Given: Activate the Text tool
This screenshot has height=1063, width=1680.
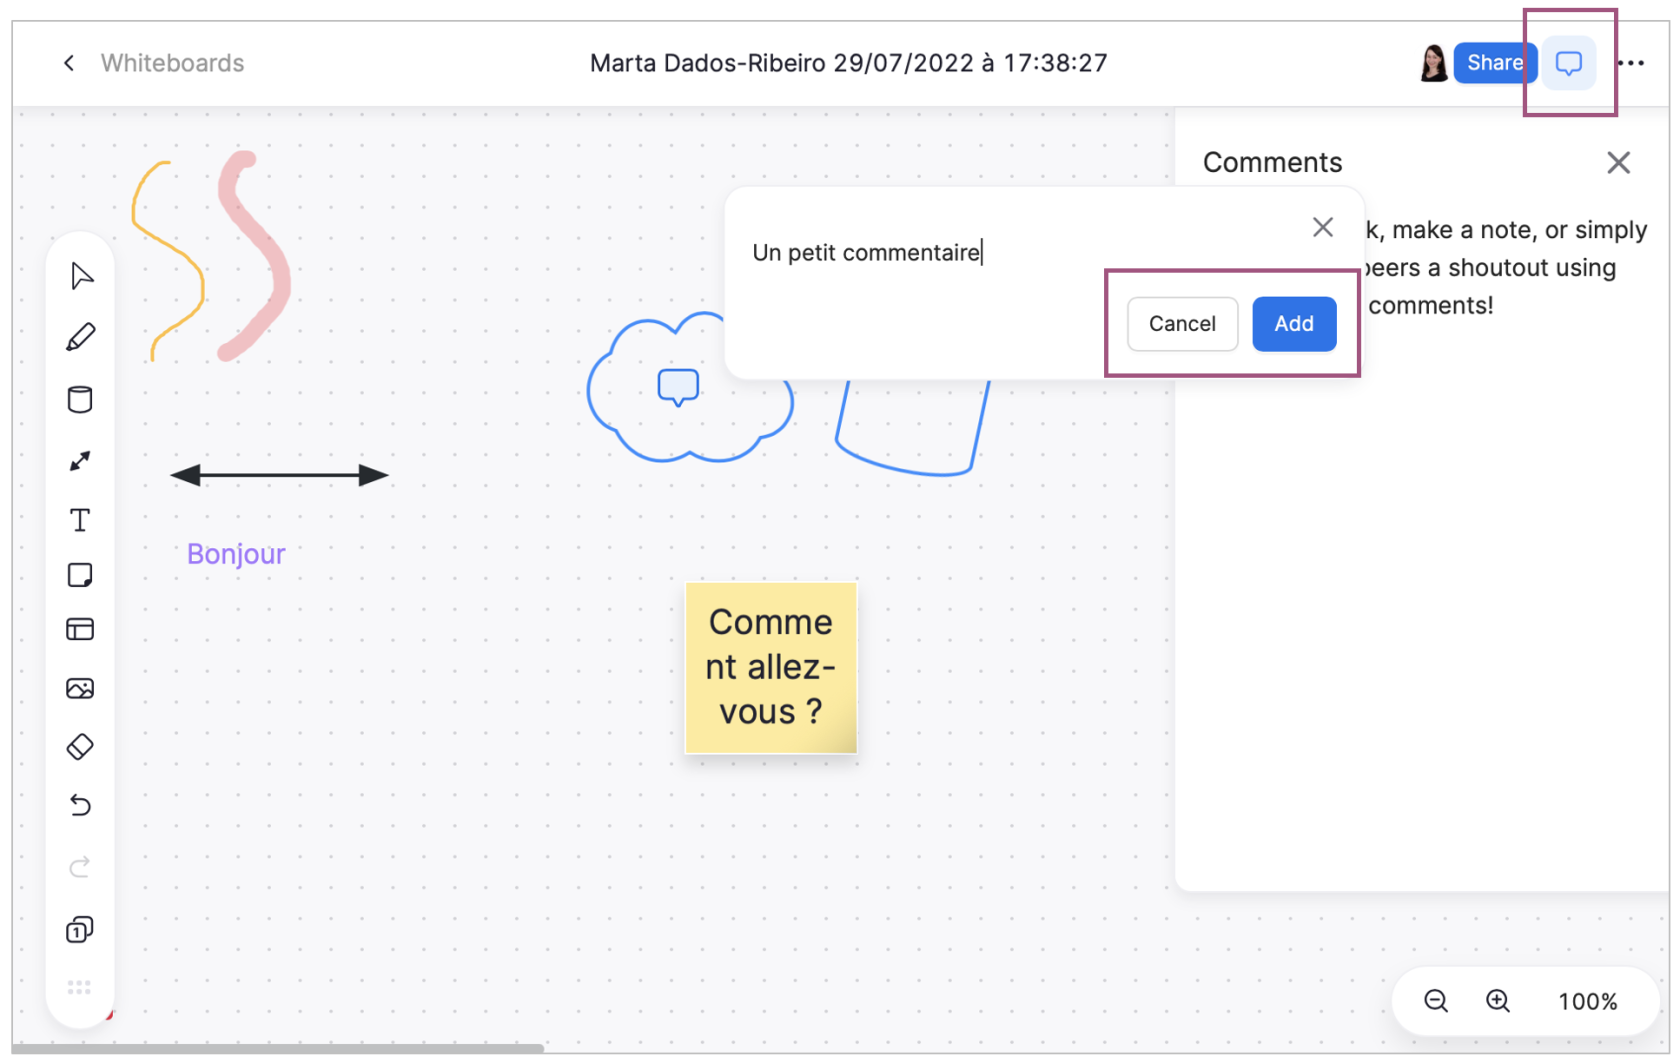Looking at the screenshot, I should [80, 520].
